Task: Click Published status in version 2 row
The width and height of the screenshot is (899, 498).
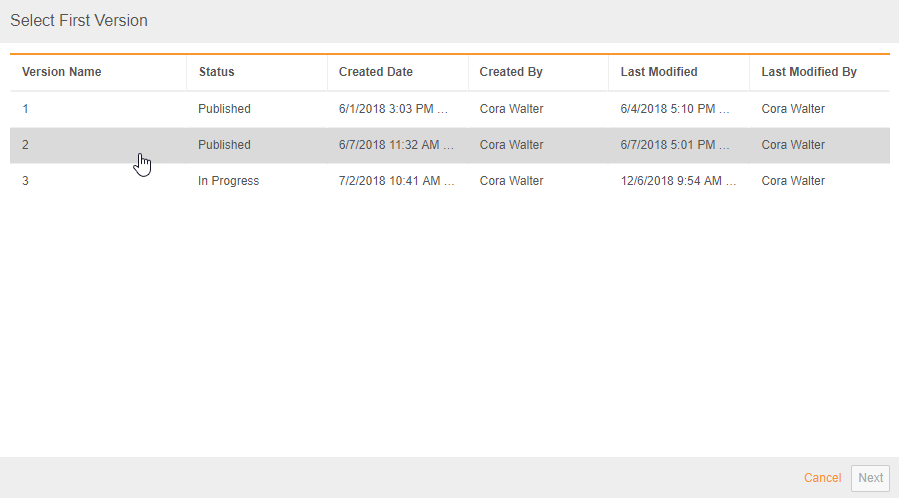Action: click(x=224, y=145)
